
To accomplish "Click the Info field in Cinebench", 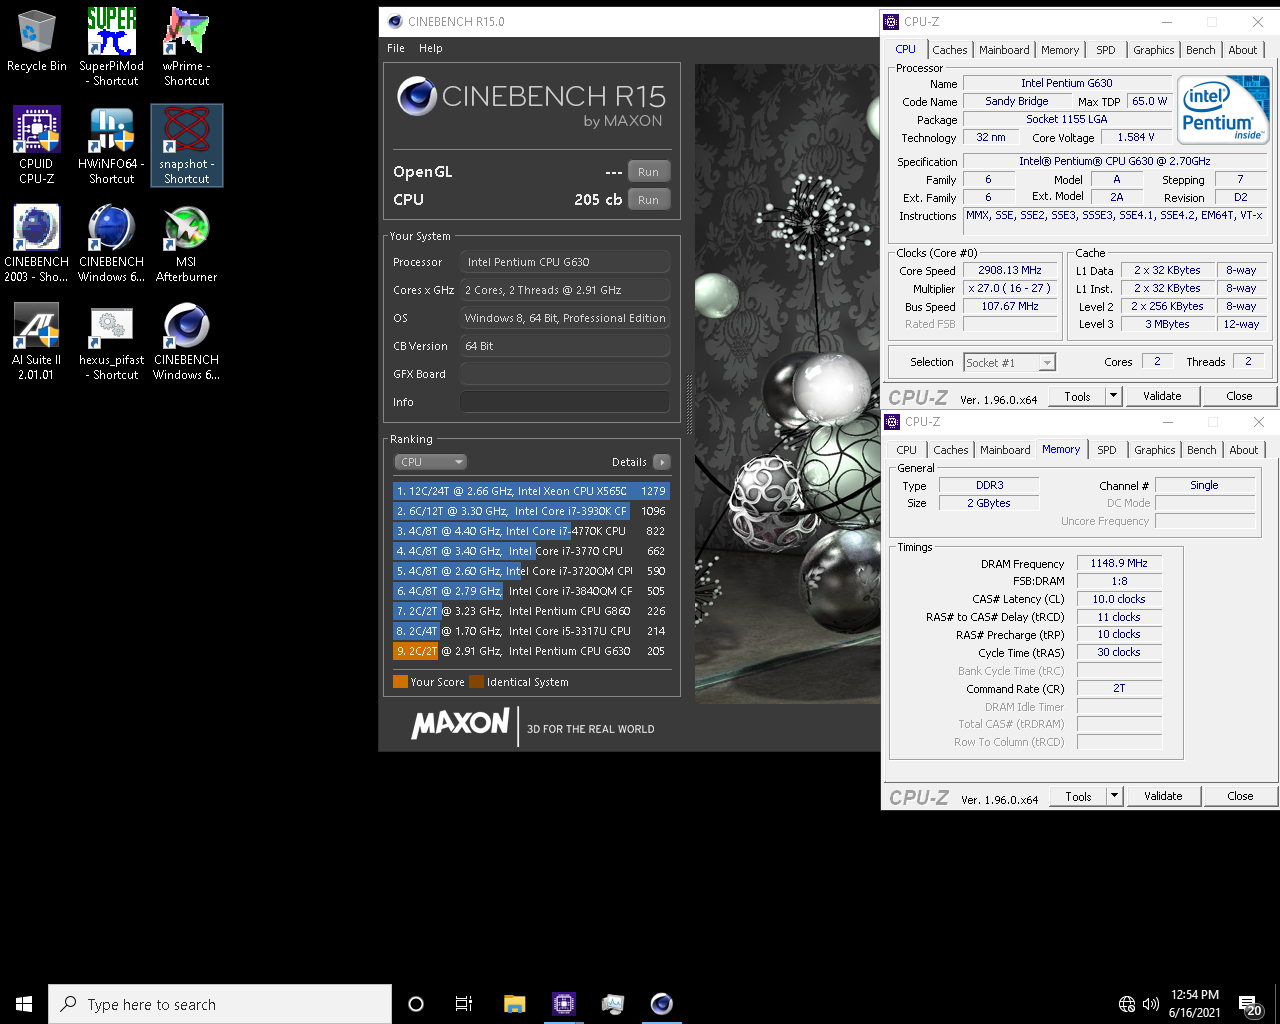I will point(565,402).
